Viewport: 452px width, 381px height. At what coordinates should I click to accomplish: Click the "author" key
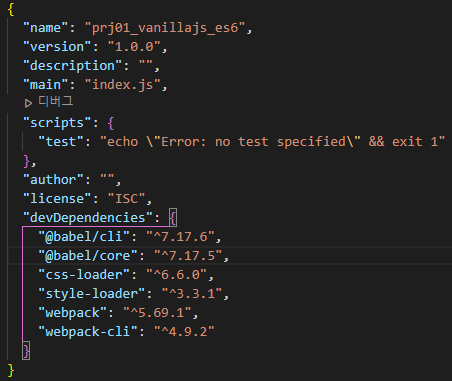pyautogui.click(x=53, y=180)
